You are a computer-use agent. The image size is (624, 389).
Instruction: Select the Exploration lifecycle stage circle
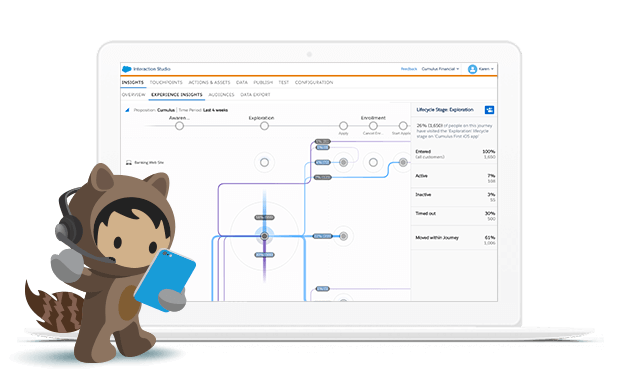click(264, 126)
